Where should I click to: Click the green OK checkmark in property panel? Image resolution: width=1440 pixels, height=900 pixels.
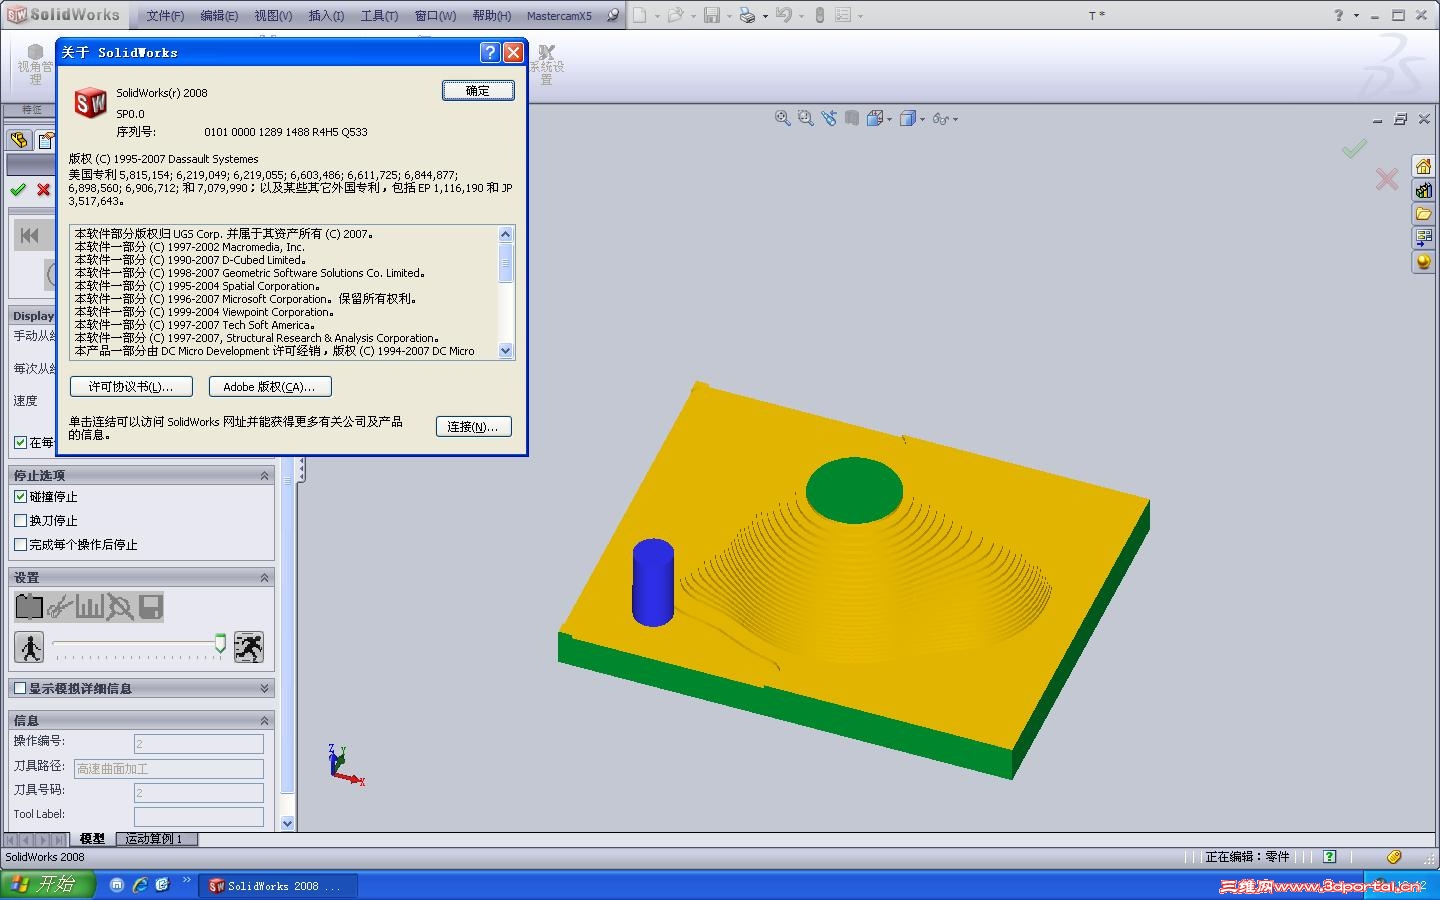[x=18, y=189]
